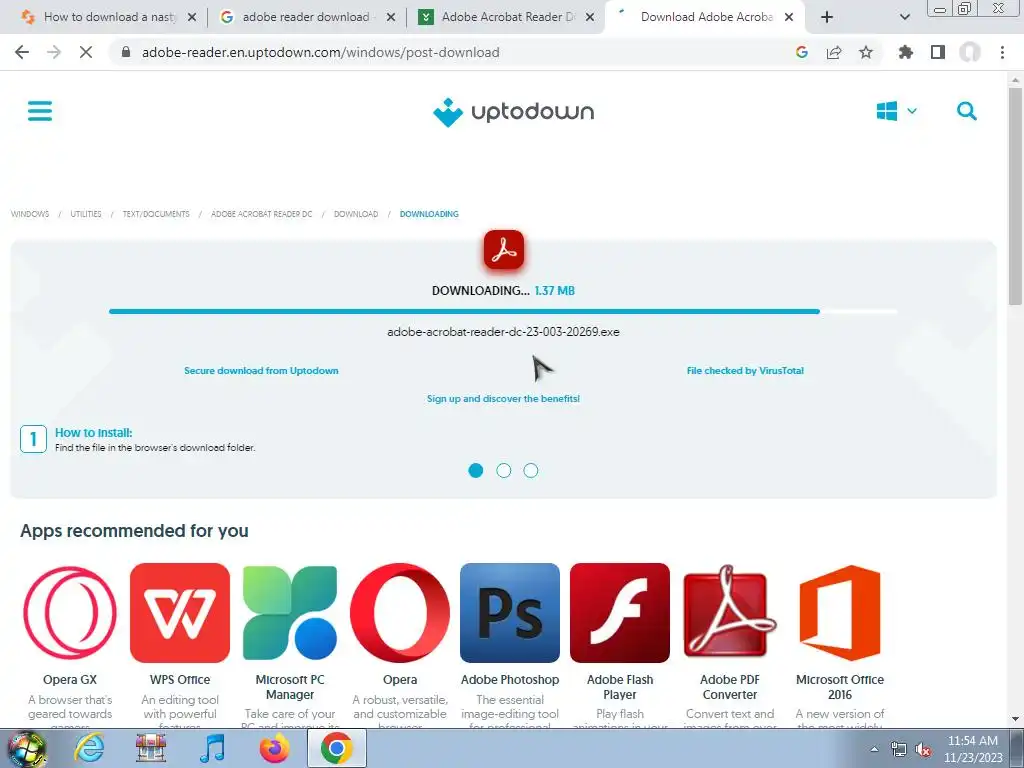Click the Chrome taskbar icon

point(336,748)
